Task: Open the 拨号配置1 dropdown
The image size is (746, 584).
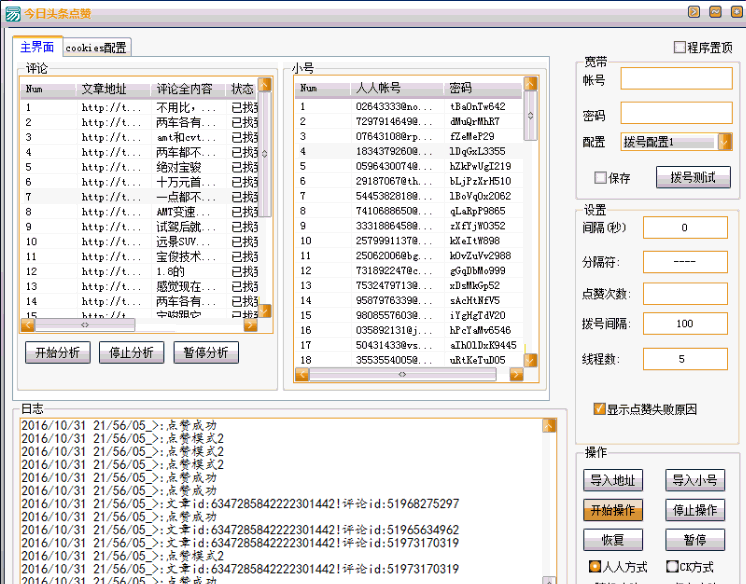Action: coord(725,142)
